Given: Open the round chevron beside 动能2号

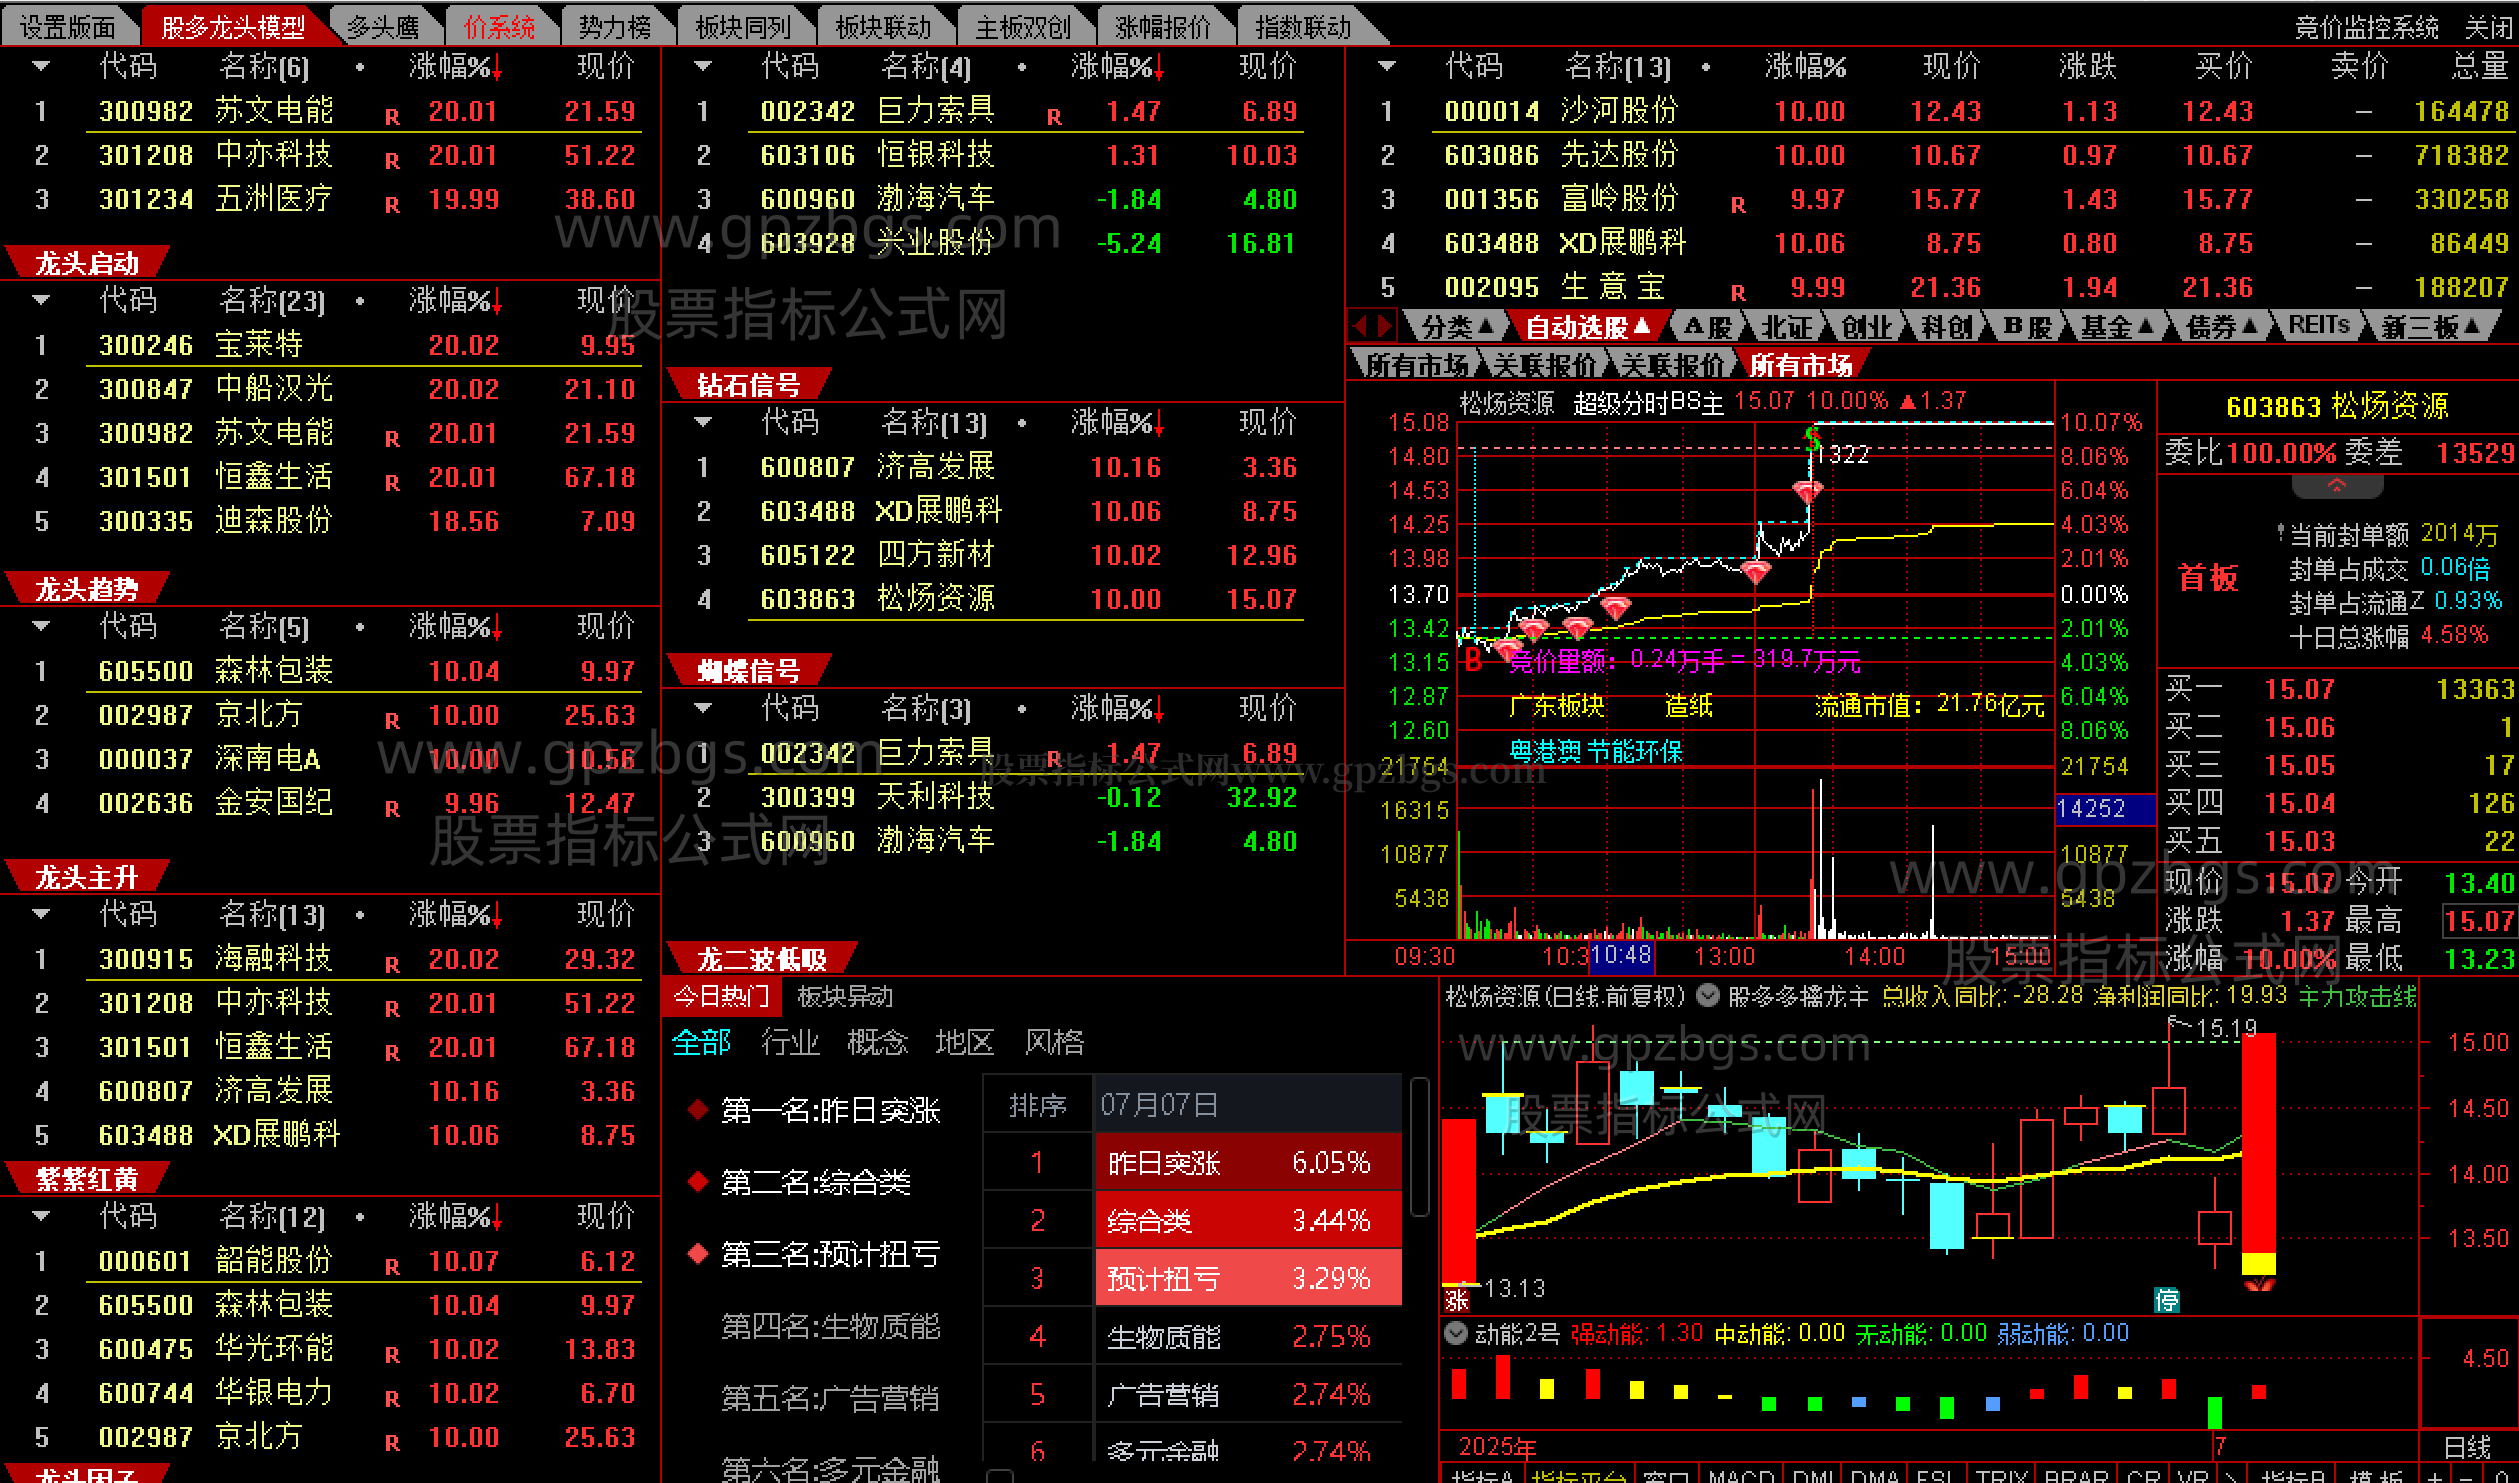Looking at the screenshot, I should pyautogui.click(x=1455, y=1332).
